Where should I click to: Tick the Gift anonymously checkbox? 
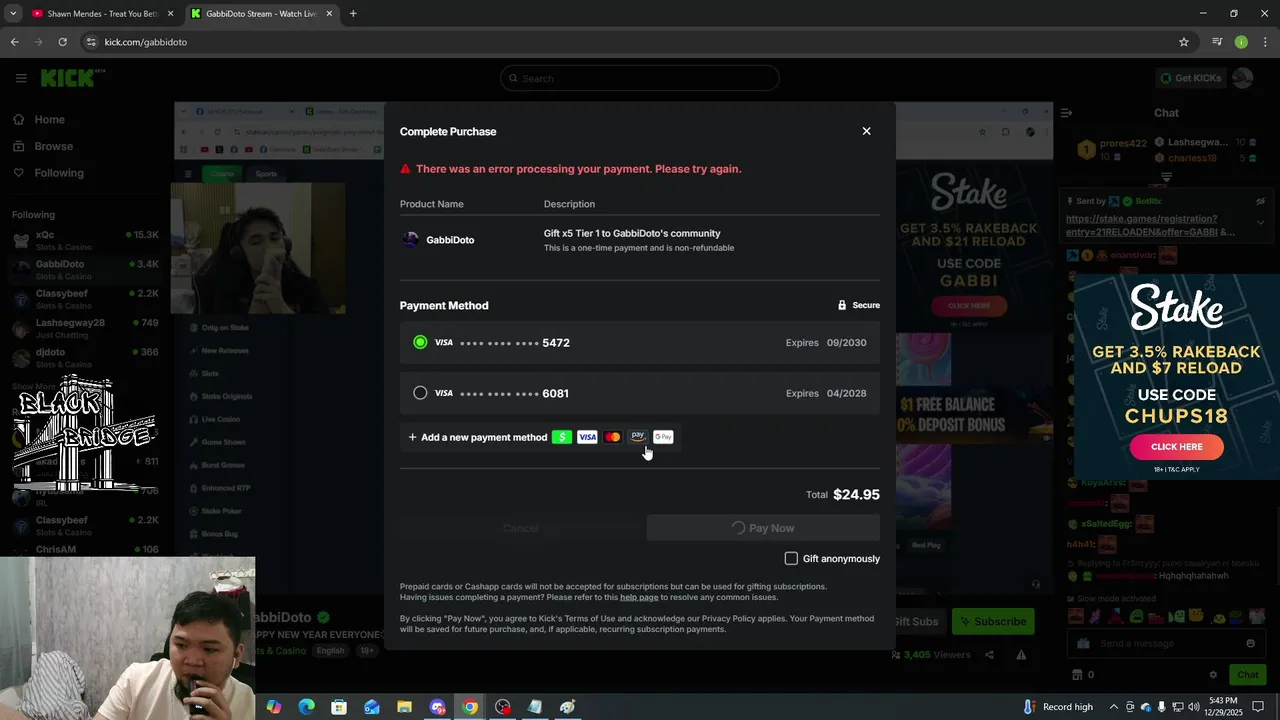(x=791, y=558)
